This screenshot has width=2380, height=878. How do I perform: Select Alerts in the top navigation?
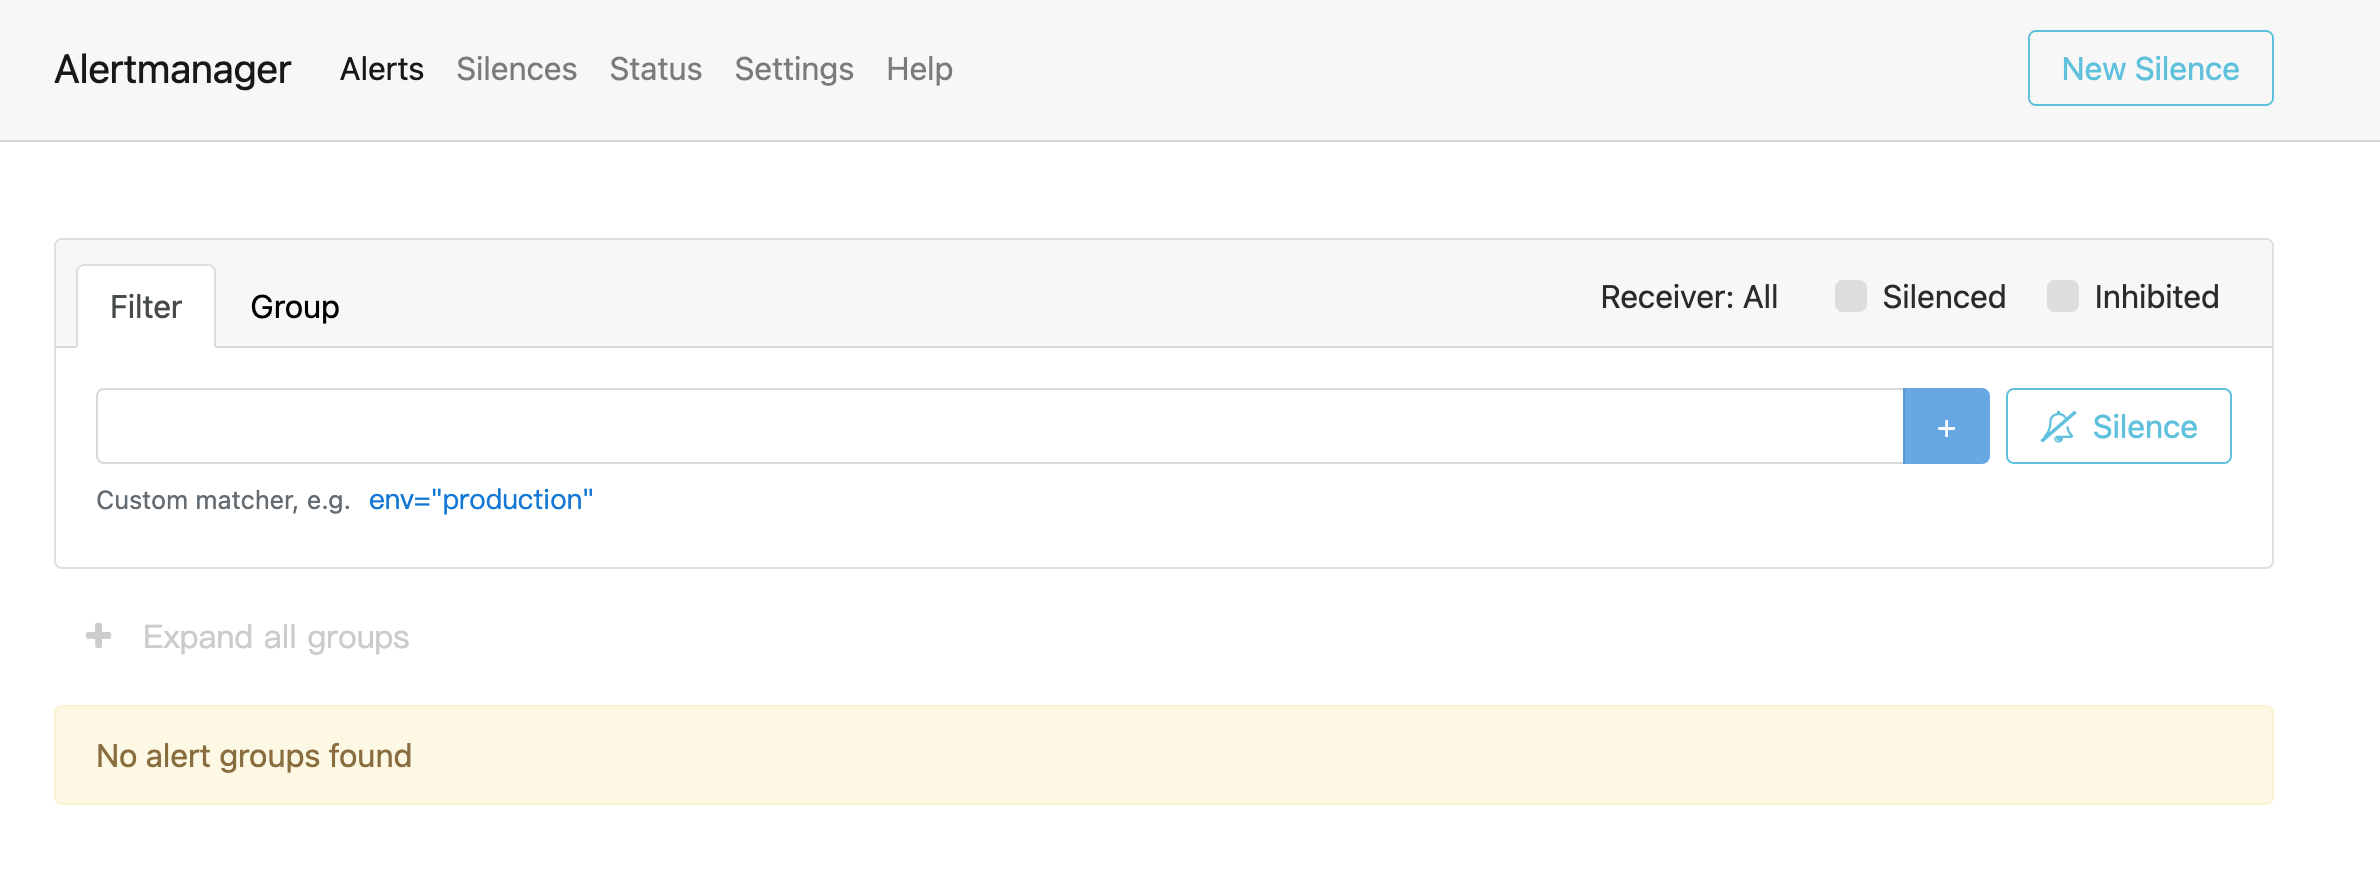(382, 69)
